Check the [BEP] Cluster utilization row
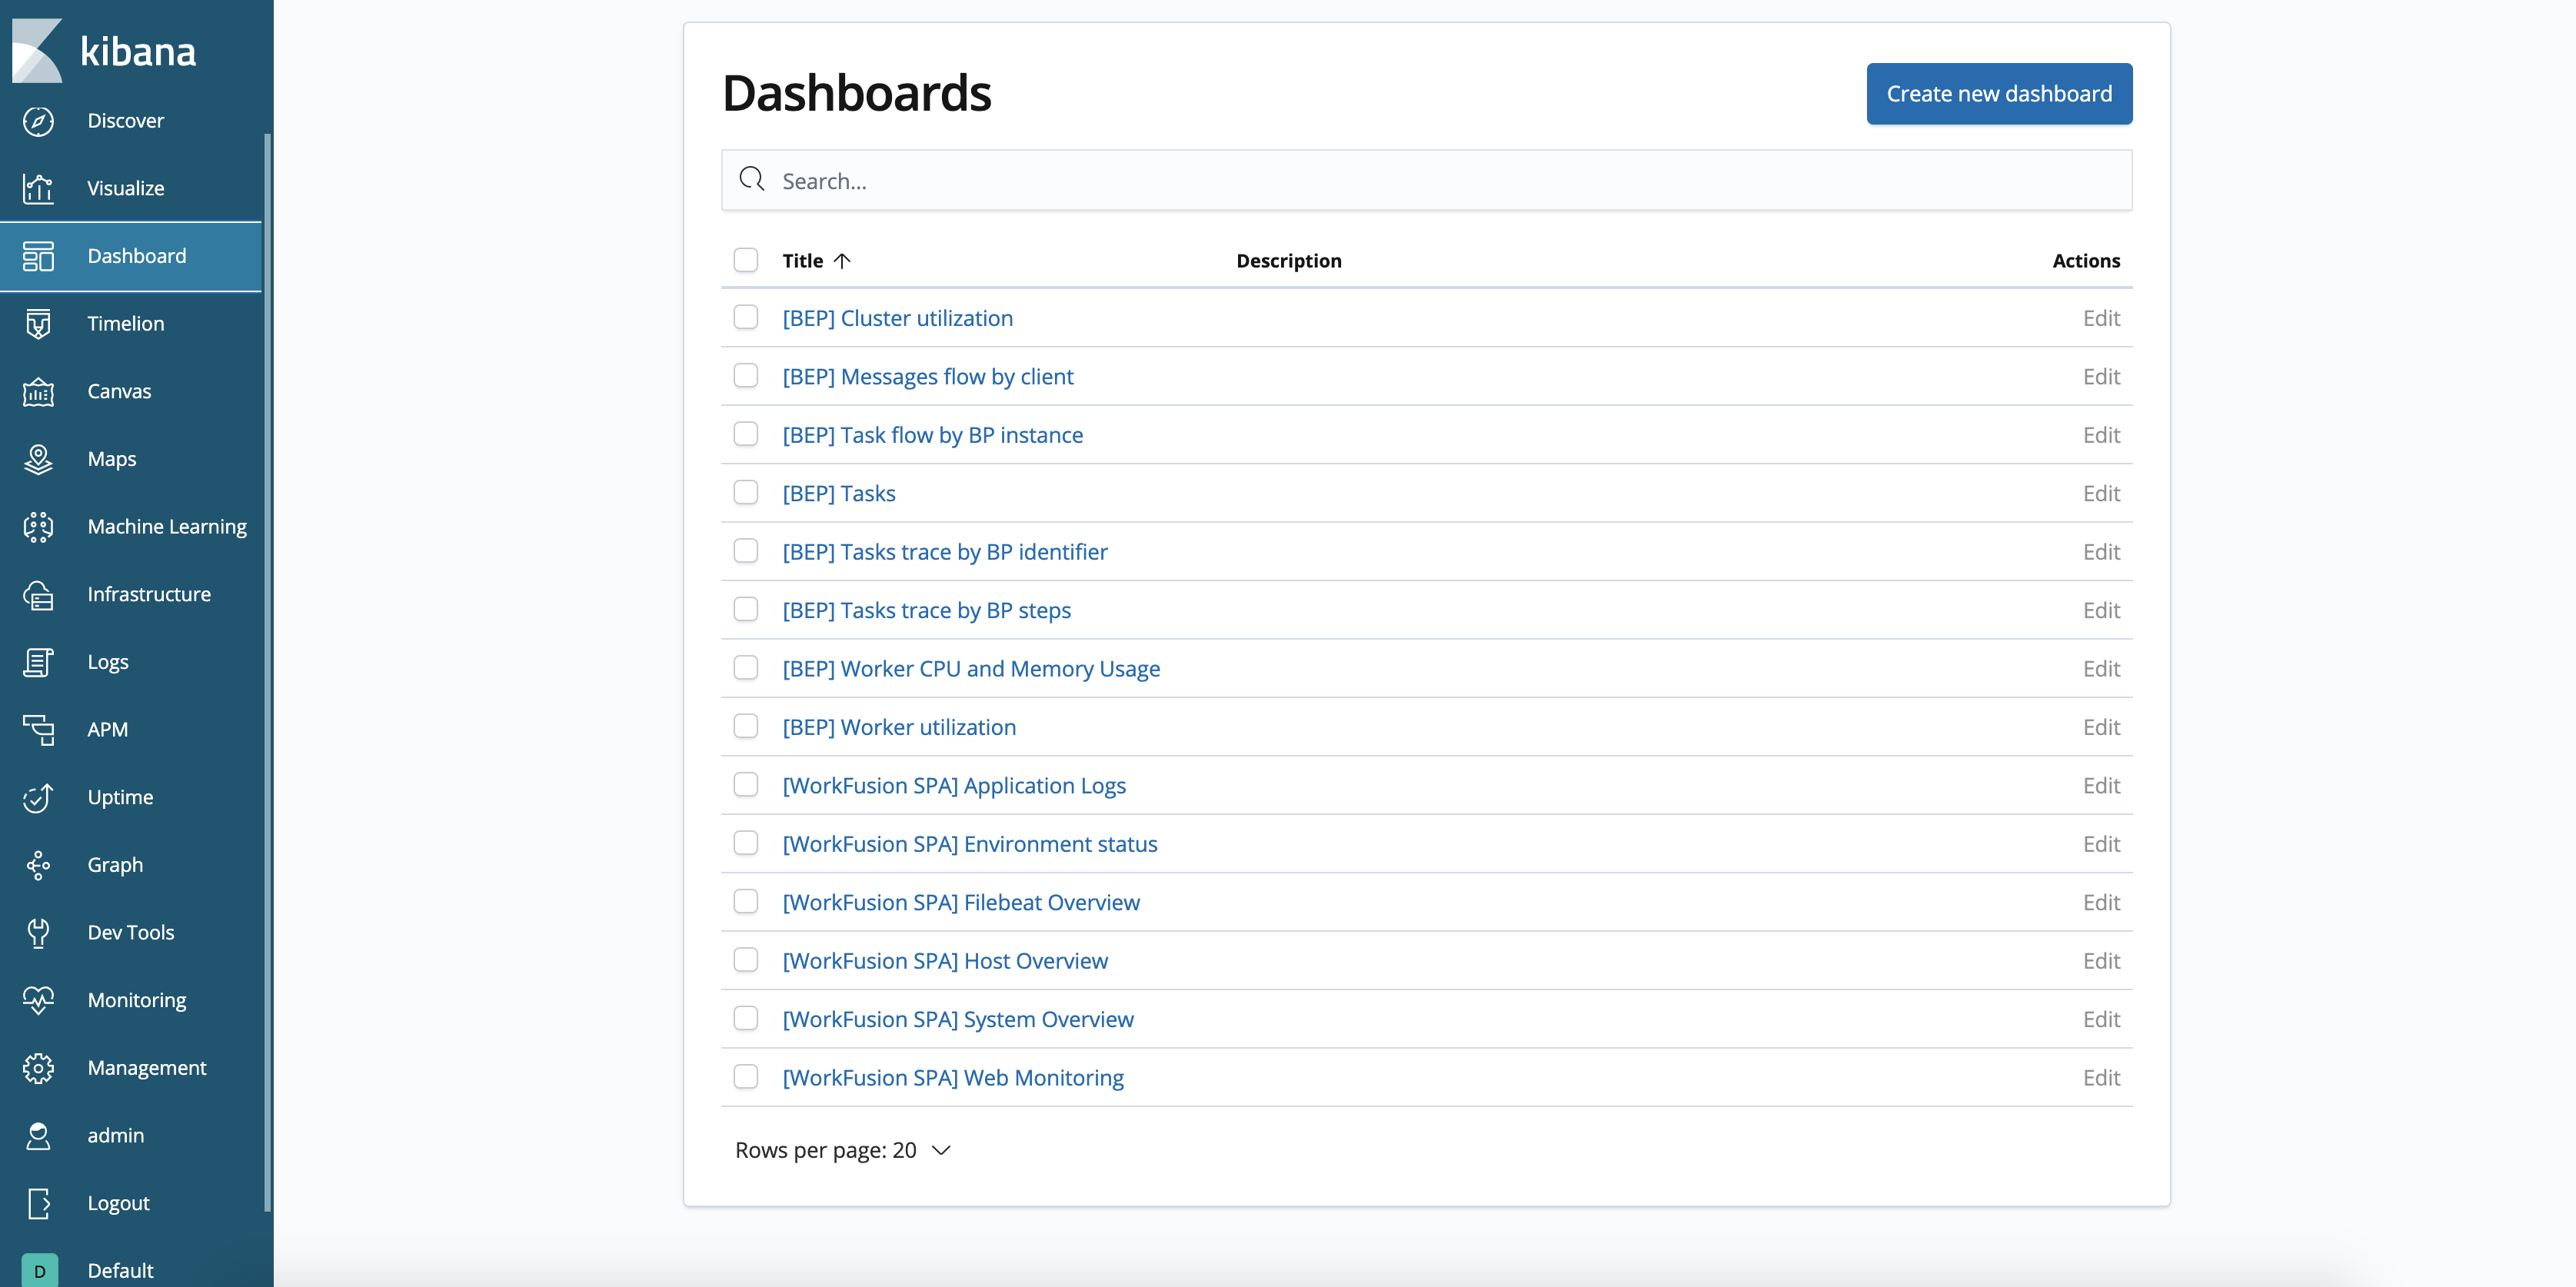This screenshot has width=2576, height=1287. [x=746, y=317]
